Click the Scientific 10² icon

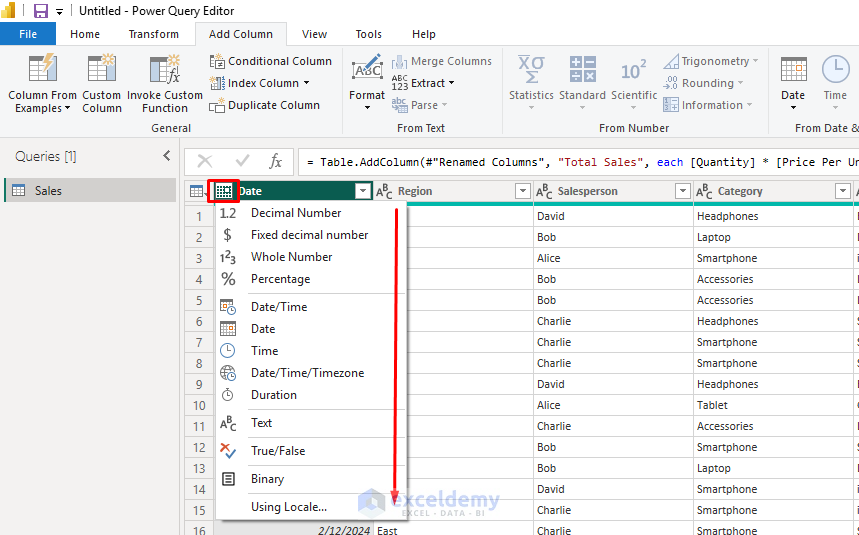click(x=634, y=71)
